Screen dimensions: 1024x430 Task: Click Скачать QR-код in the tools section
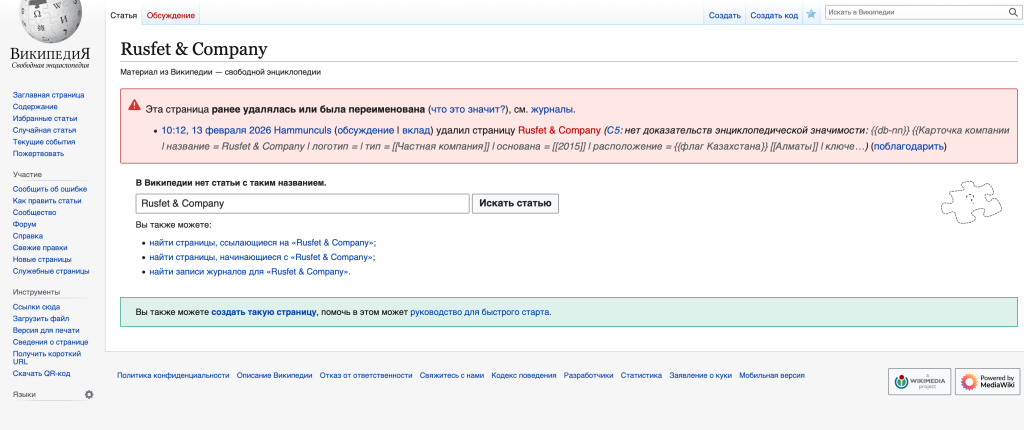coord(41,373)
